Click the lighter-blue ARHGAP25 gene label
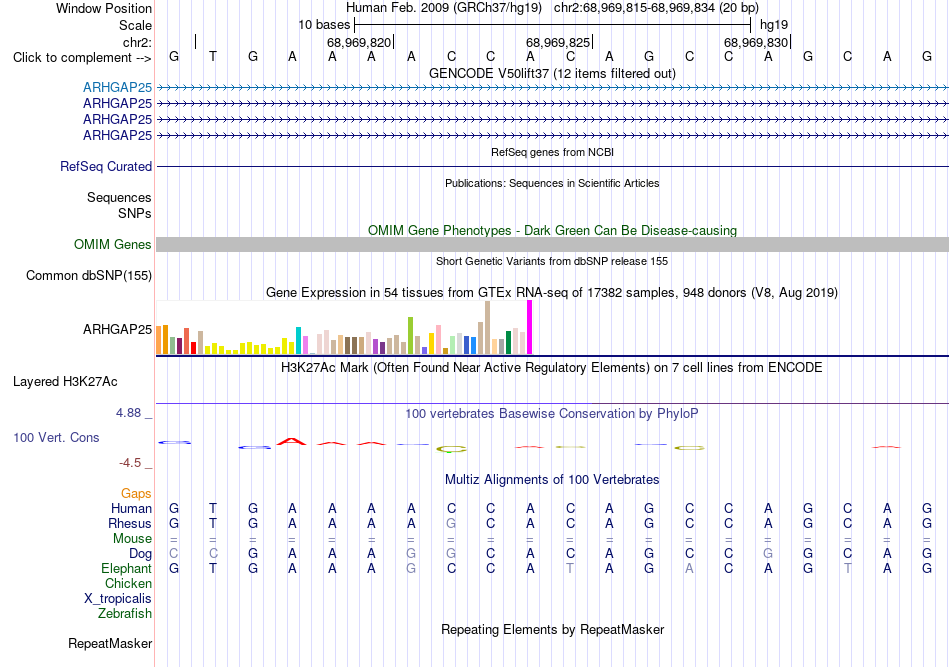This screenshot has width=950, height=667. click(x=117, y=87)
